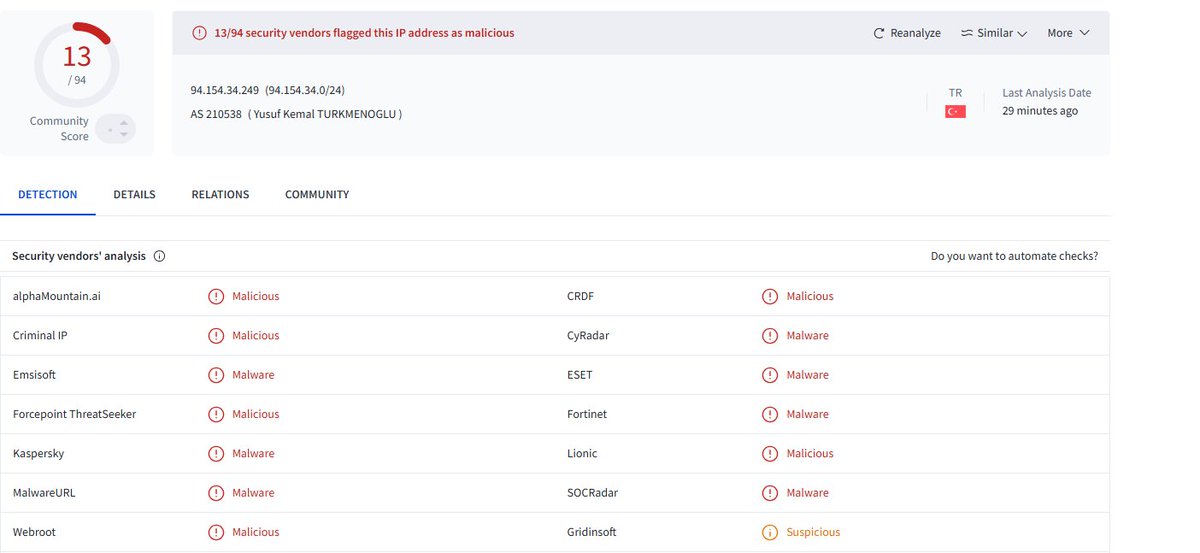
Task: Click the CRDF malicious alert icon
Action: (770, 296)
